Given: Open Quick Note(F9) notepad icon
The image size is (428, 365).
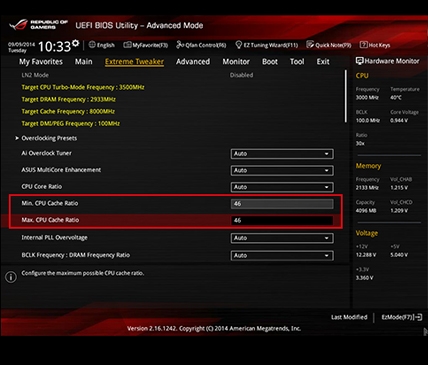Looking at the screenshot, I should 310,45.
